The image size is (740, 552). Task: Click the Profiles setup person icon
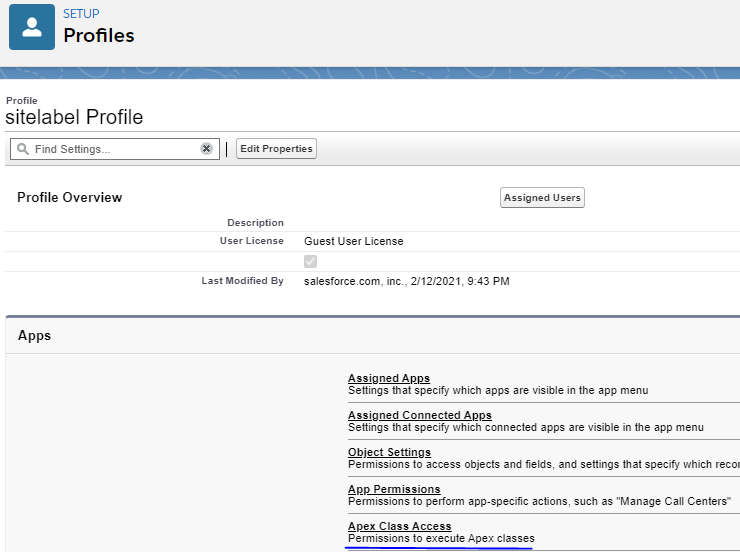coord(31,27)
